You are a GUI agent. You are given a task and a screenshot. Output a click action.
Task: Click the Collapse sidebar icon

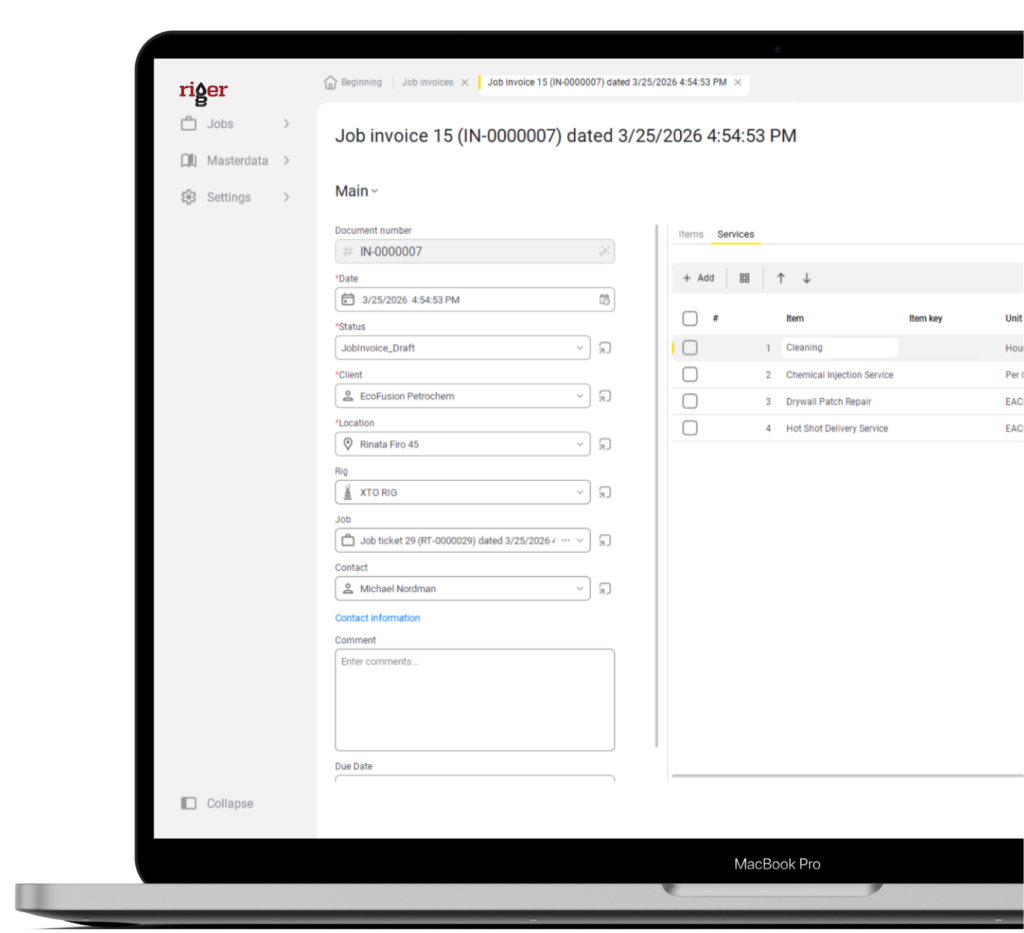[189, 803]
